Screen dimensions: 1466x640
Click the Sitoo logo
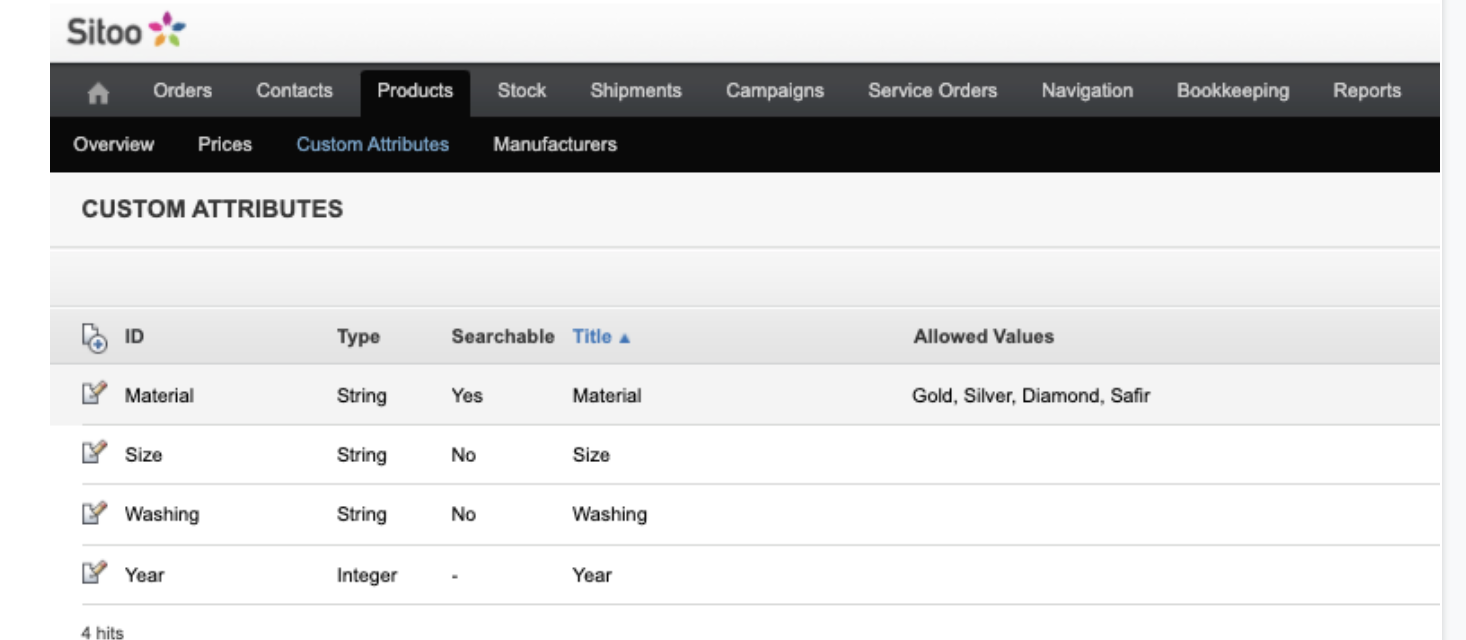pyautogui.click(x=126, y=31)
